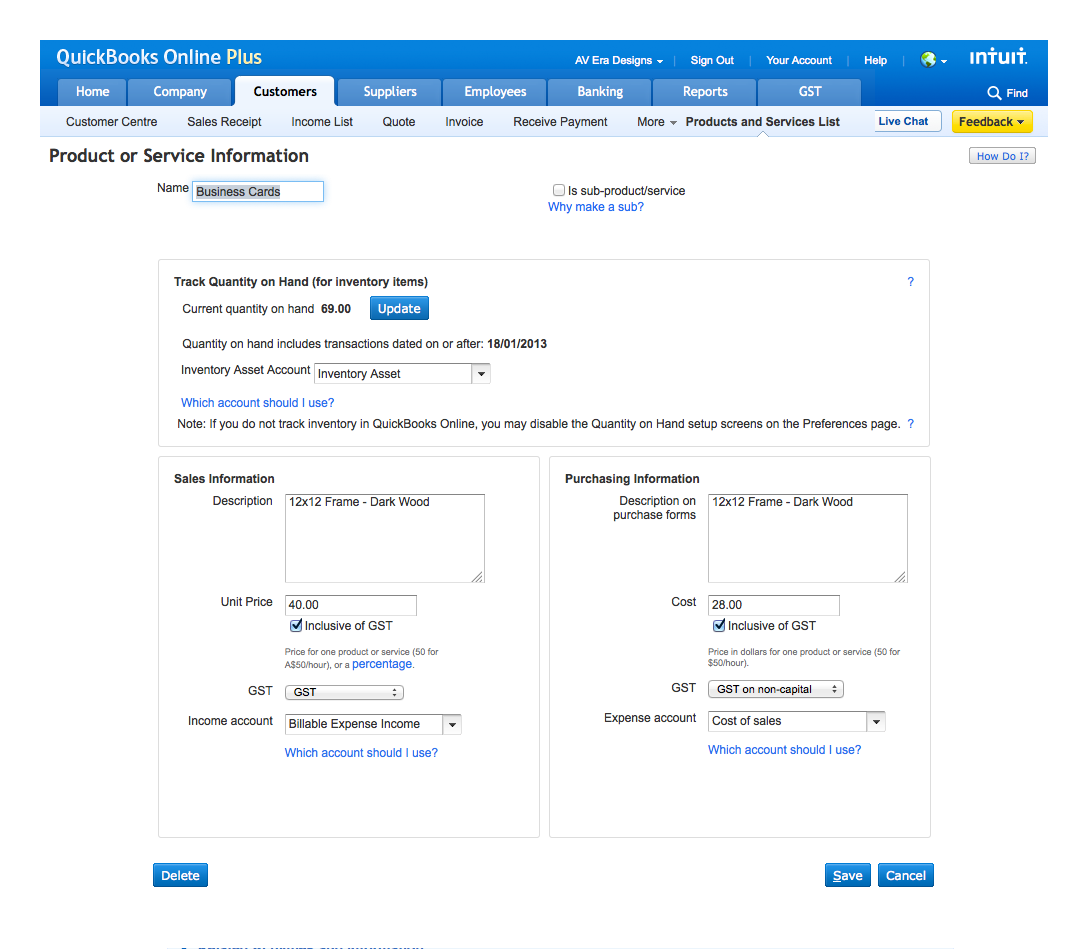Open Quote submenu item

(399, 122)
